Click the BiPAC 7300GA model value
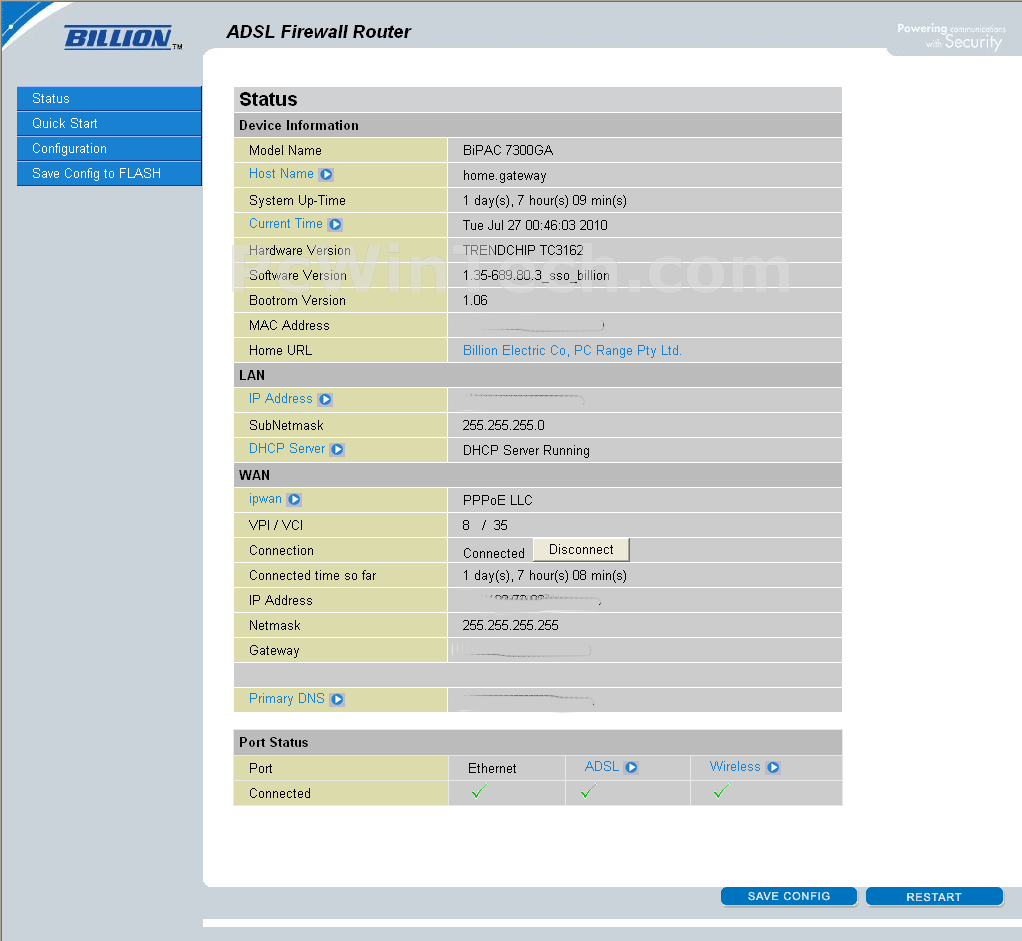Viewport: 1022px width, 941px height. [508, 151]
